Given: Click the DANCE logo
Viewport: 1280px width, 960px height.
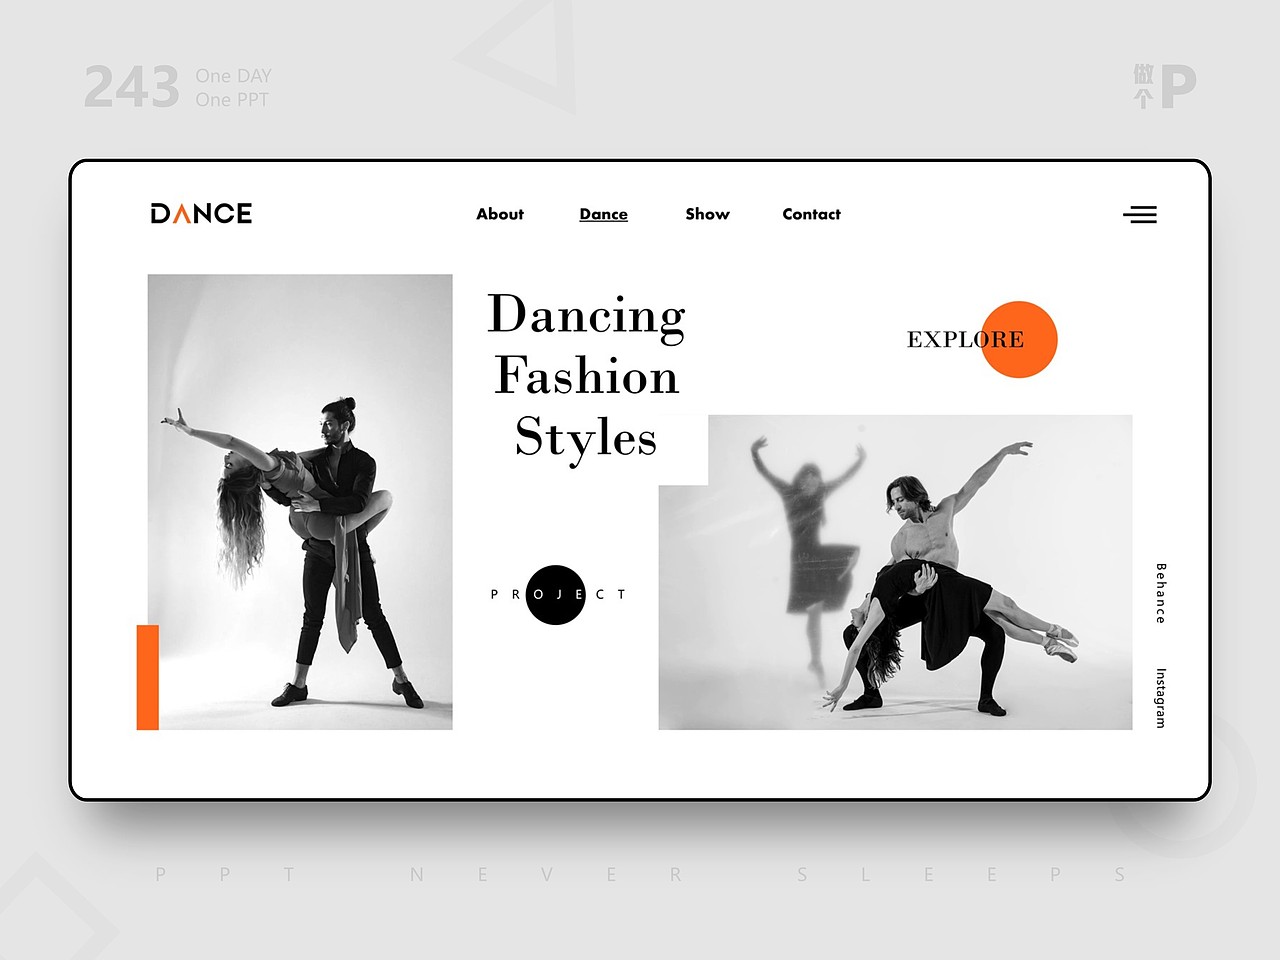Looking at the screenshot, I should (201, 213).
